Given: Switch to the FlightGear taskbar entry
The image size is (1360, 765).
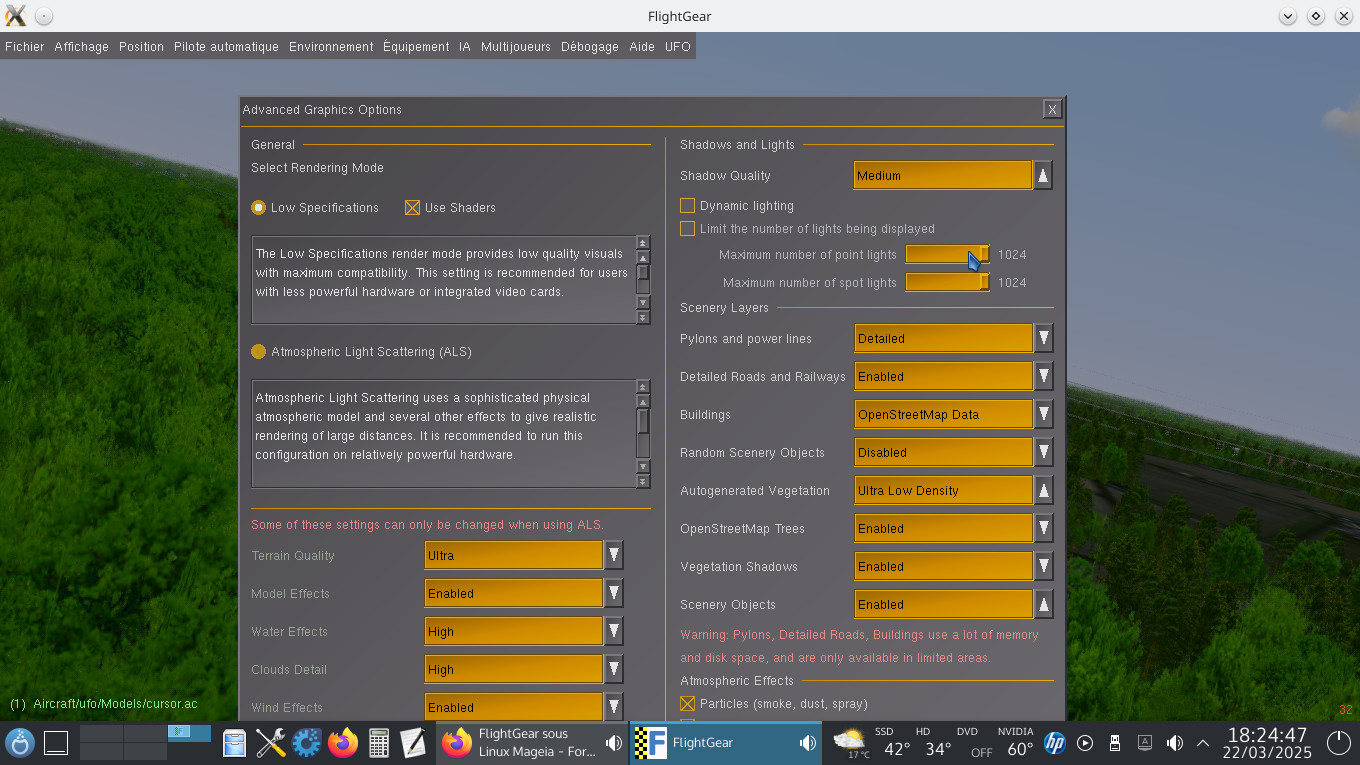Looking at the screenshot, I should coord(725,743).
